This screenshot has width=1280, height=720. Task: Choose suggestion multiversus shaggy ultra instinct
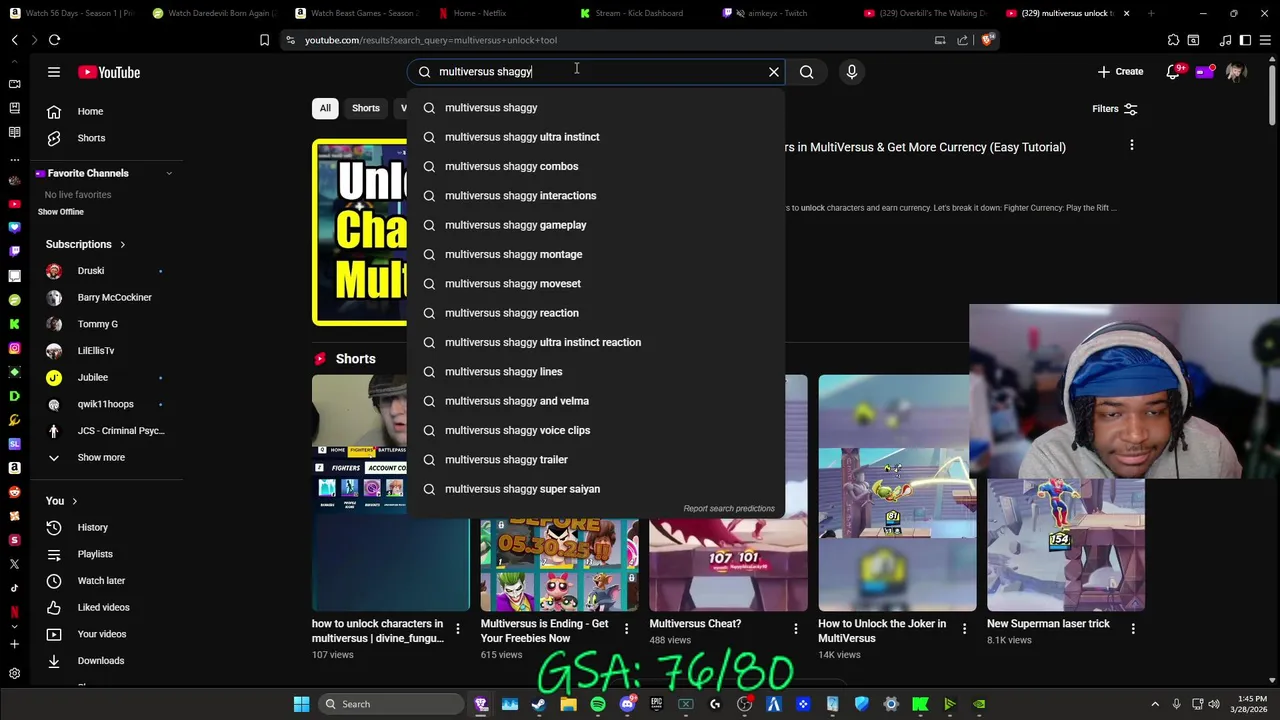(x=596, y=137)
